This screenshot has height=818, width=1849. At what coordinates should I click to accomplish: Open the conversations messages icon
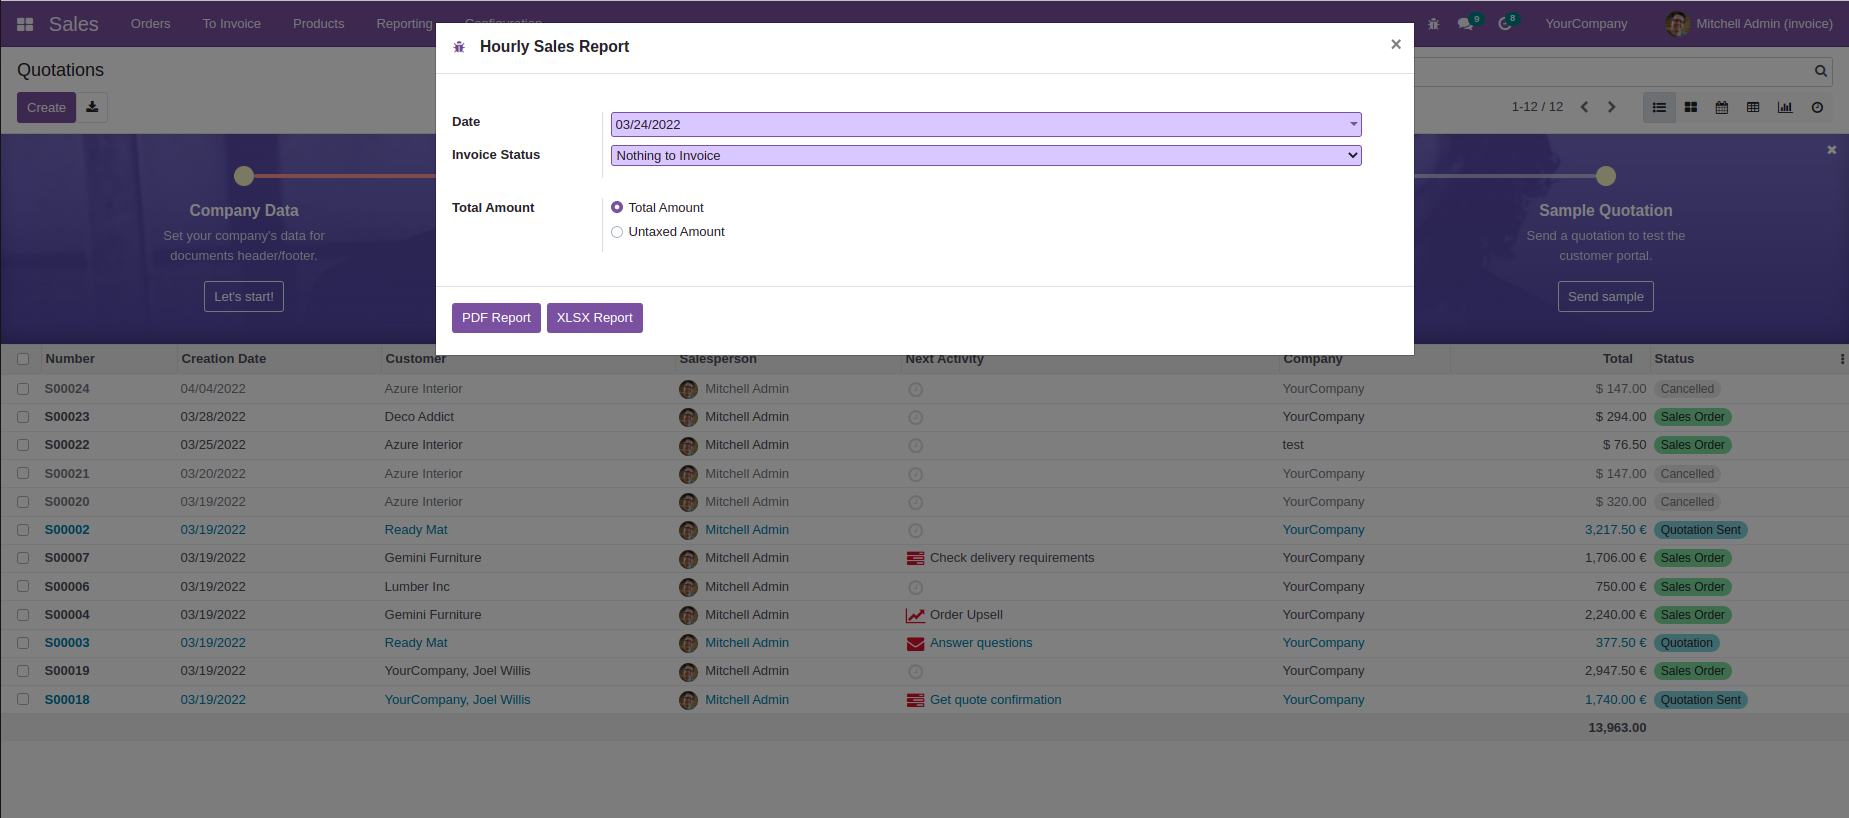click(1466, 24)
